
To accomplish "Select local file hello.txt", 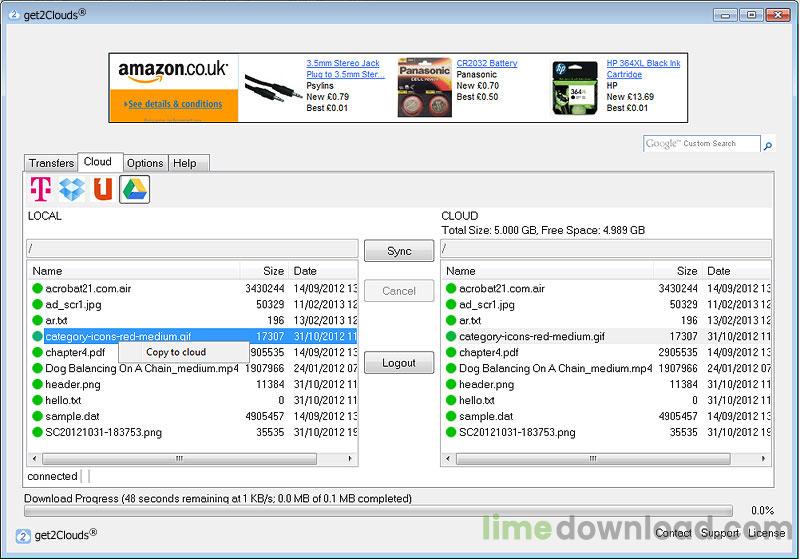I will click(63, 400).
